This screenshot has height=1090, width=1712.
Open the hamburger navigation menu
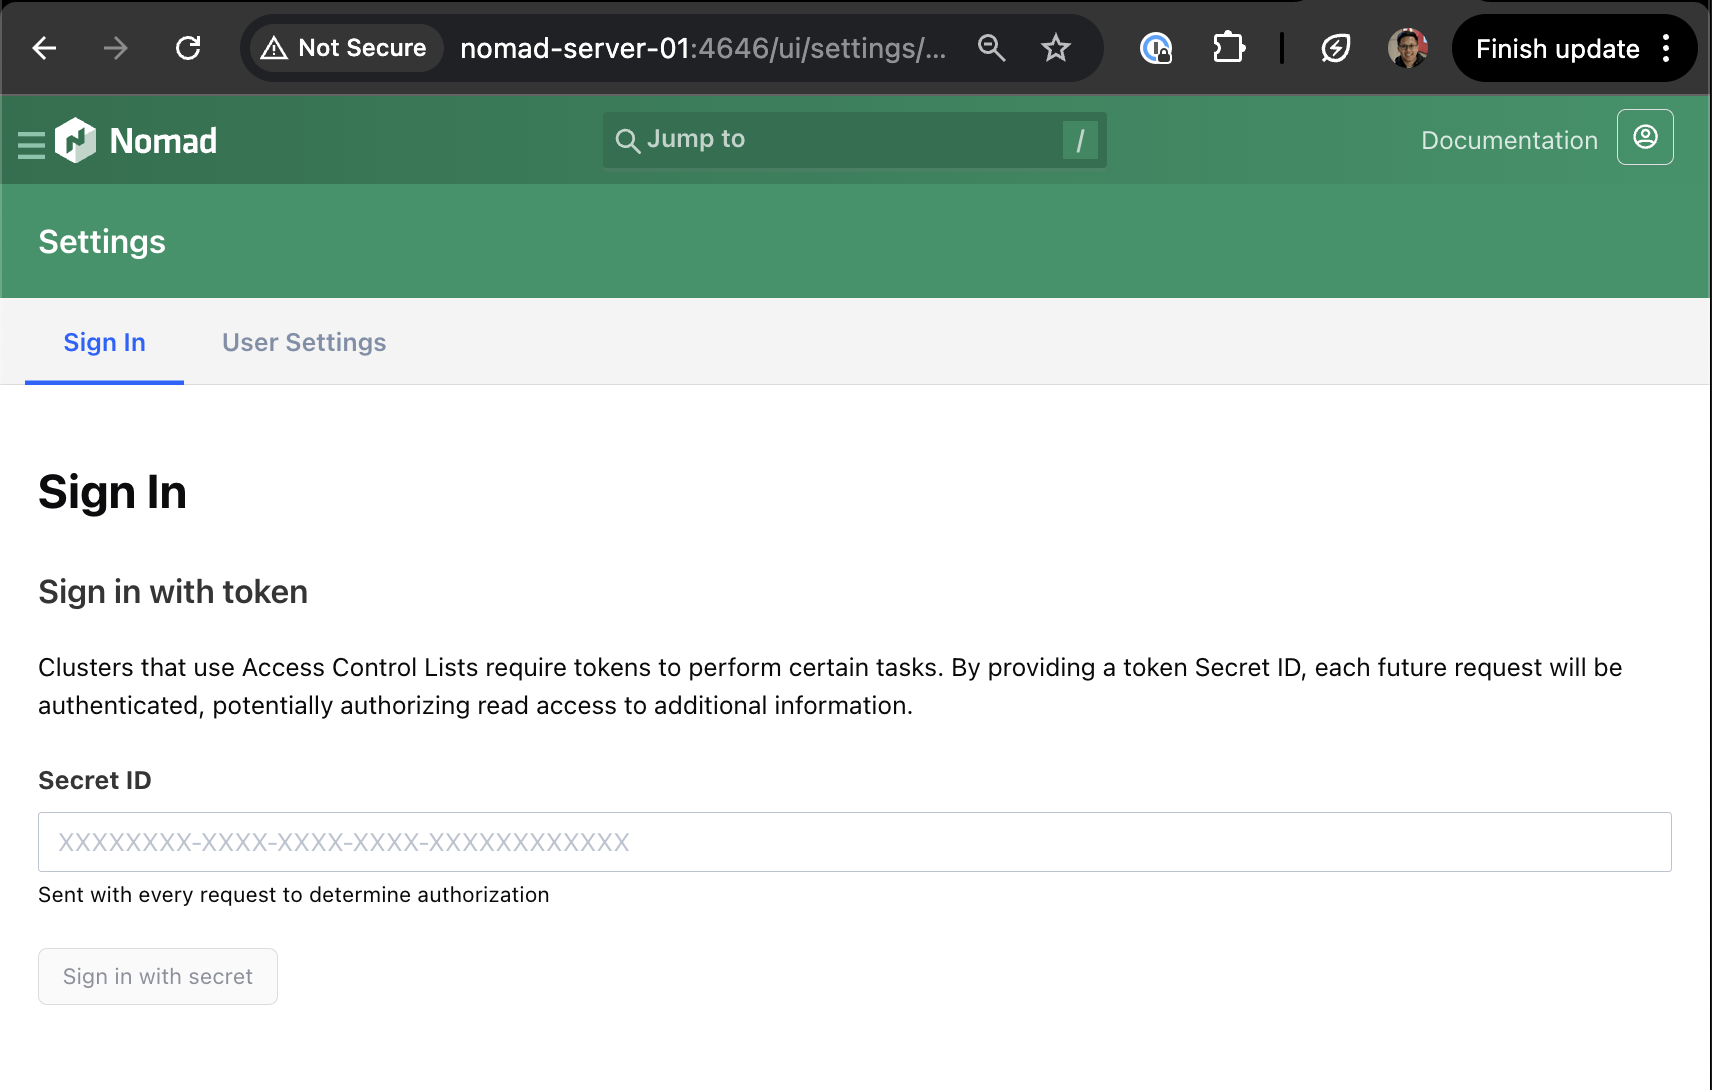pyautogui.click(x=31, y=144)
